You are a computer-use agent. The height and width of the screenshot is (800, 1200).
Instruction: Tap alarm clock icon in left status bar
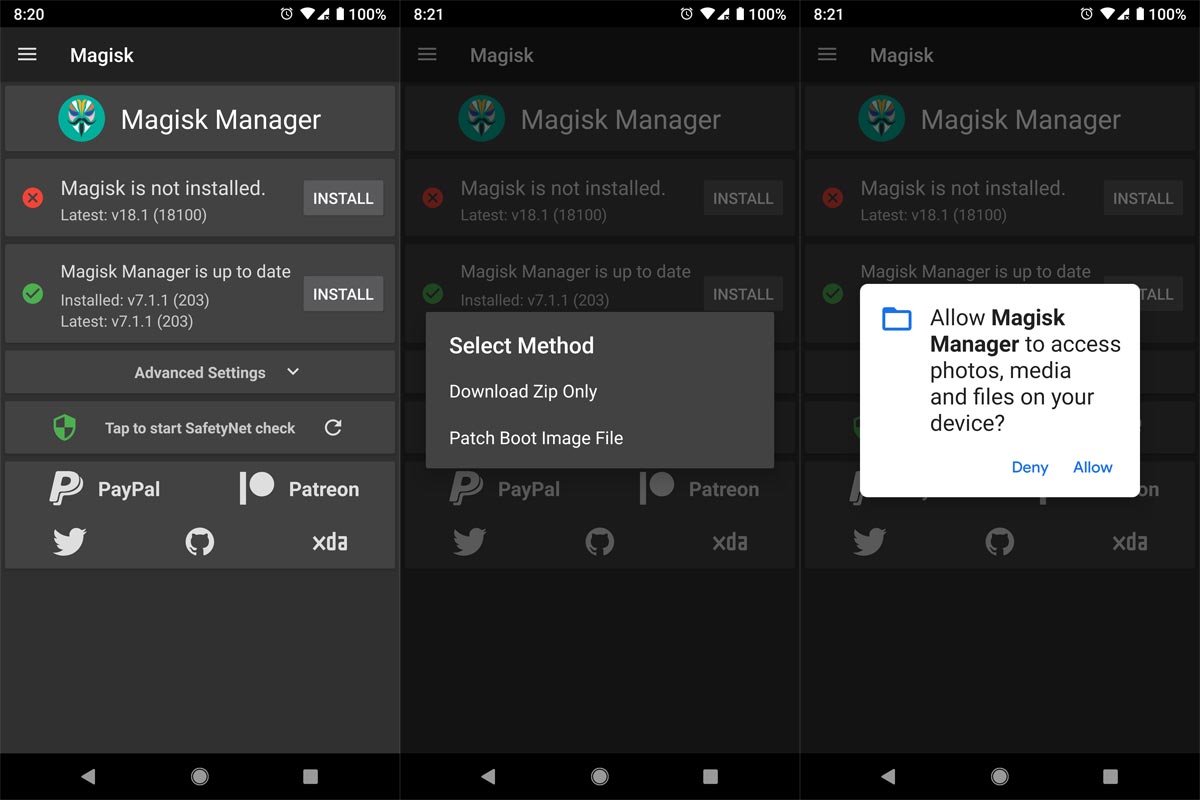pos(286,14)
